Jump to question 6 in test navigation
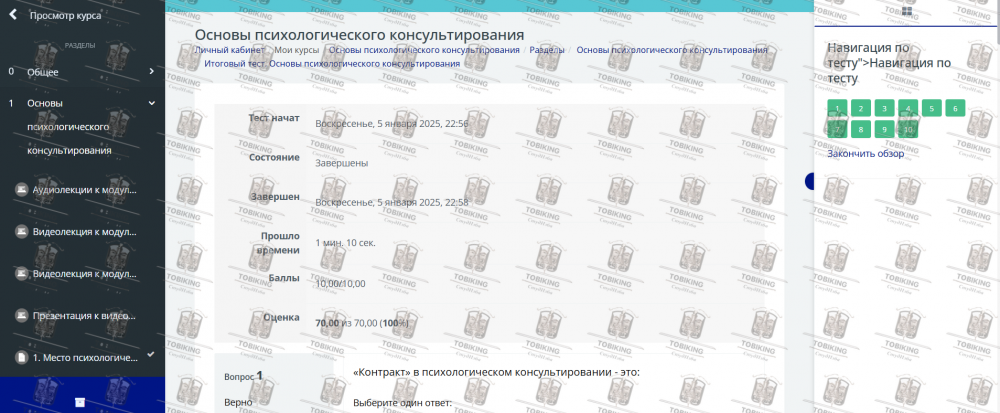Image resolution: width=1000 pixels, height=413 pixels. (x=955, y=108)
